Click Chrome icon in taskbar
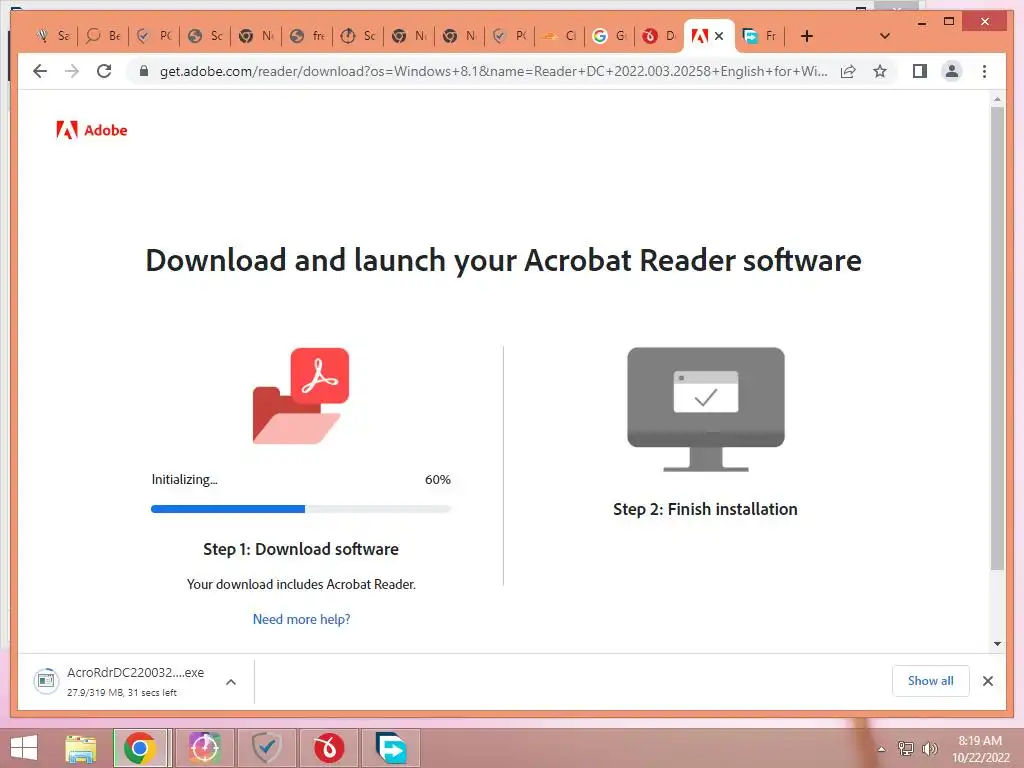The height and width of the screenshot is (768, 1024). 140,748
